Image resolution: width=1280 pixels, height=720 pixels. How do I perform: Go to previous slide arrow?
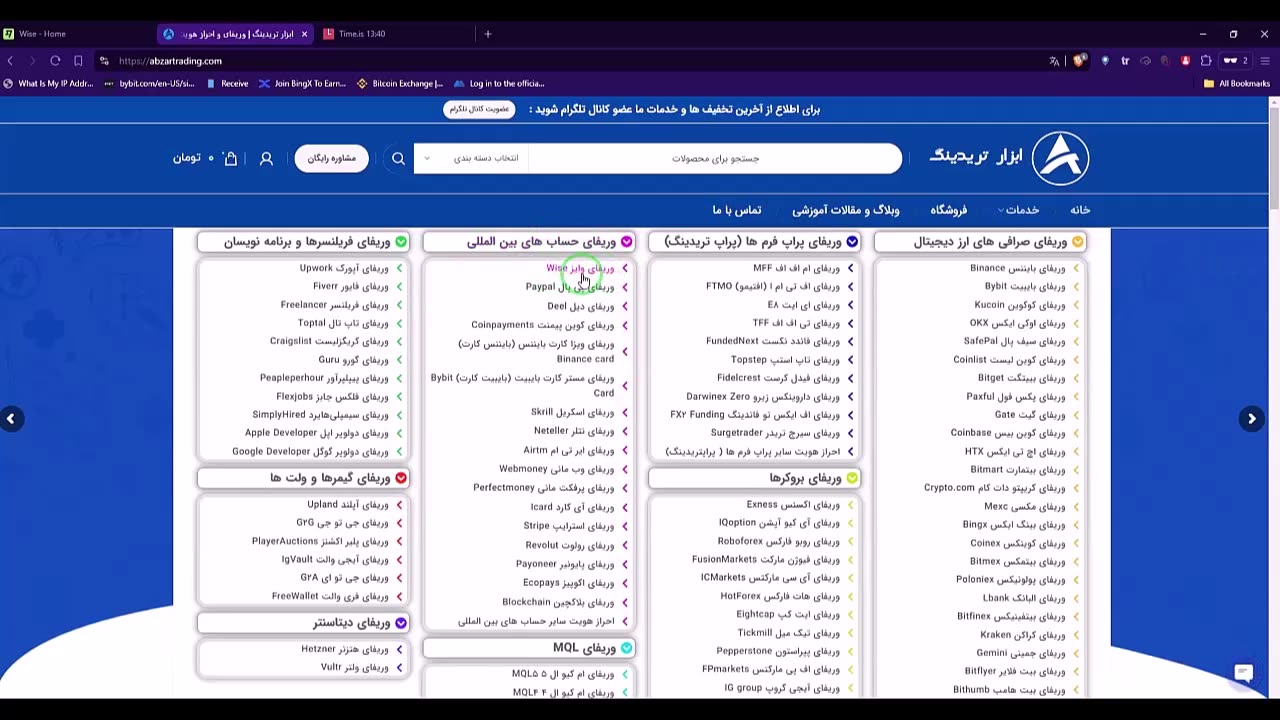11,419
